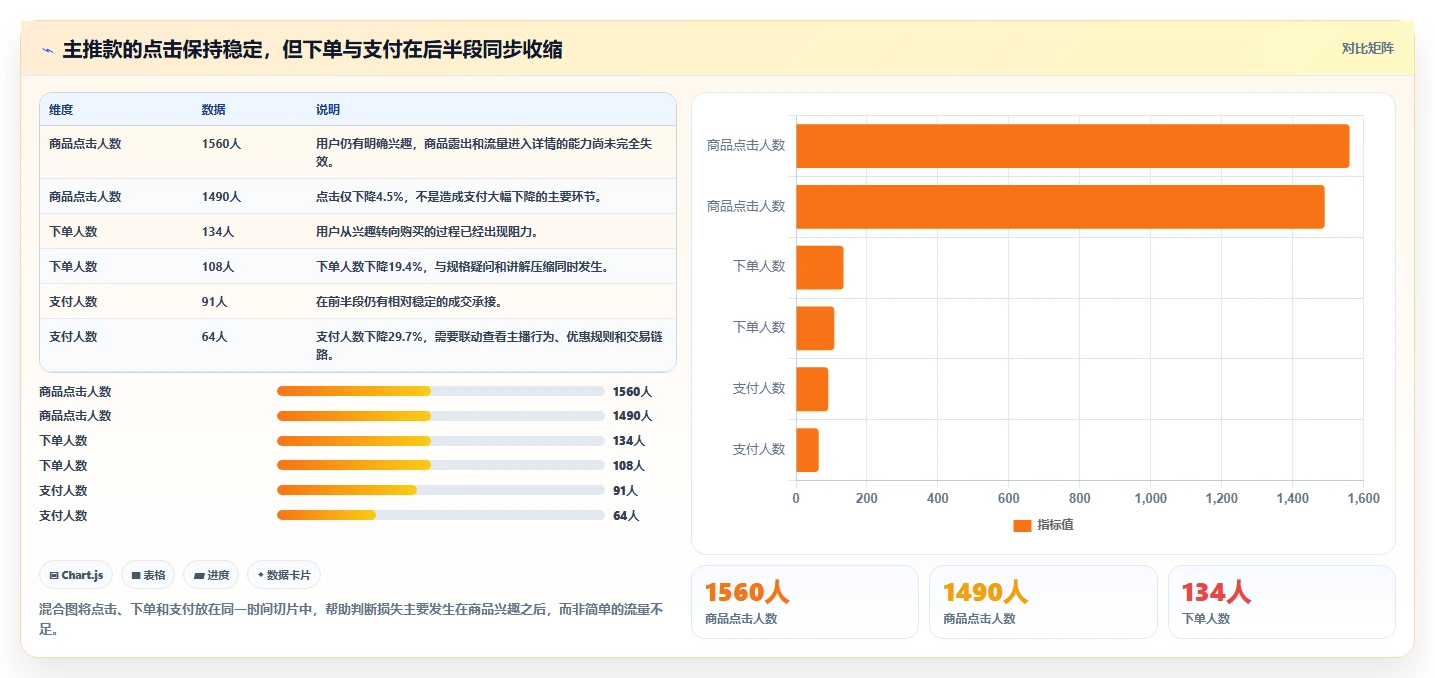Click the 数据卡片 tag
Screen dimensions: 1435x678
point(284,575)
